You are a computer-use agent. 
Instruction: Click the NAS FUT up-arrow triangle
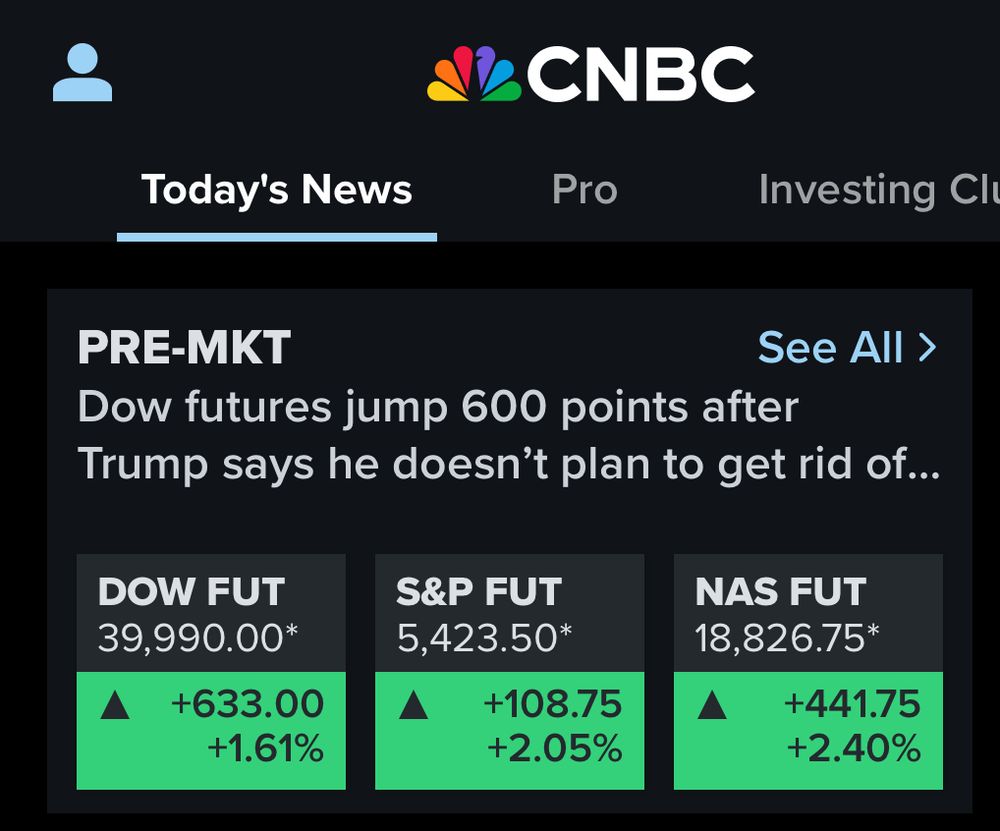pos(712,705)
